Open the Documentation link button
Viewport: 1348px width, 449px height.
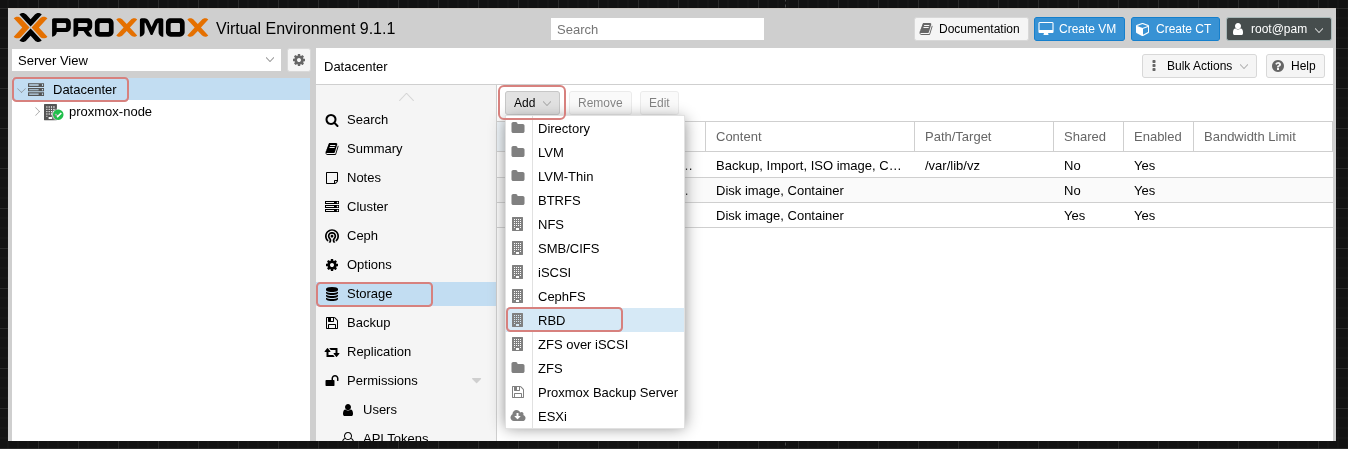pos(971,29)
